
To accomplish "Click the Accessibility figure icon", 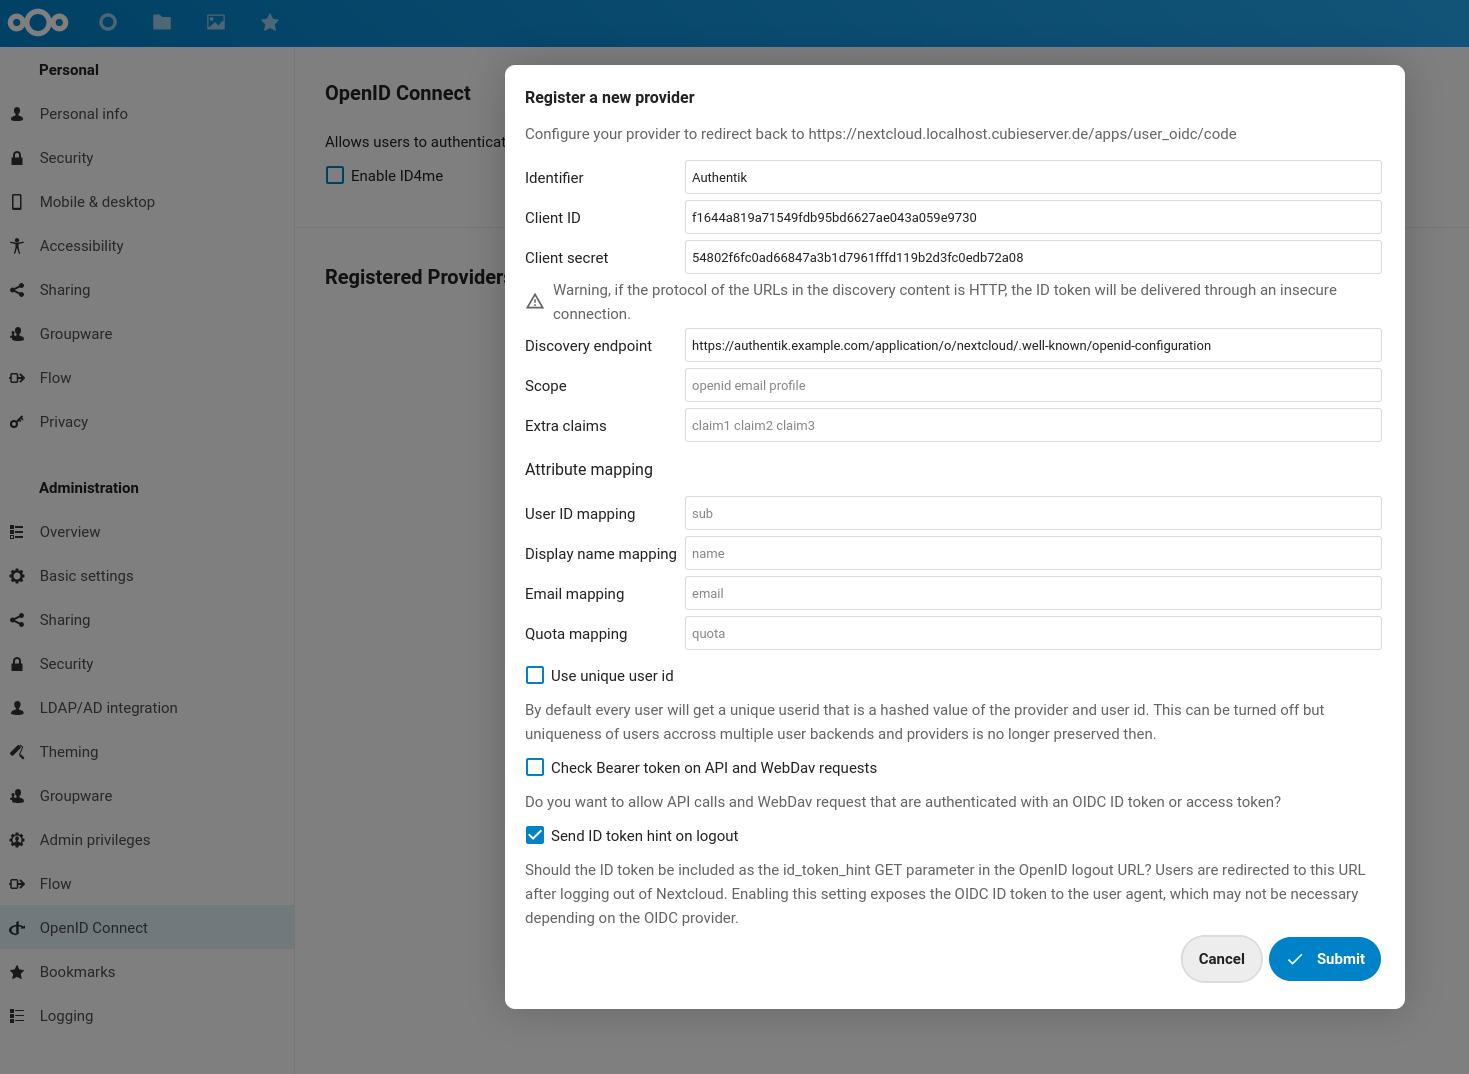I will click(x=17, y=246).
